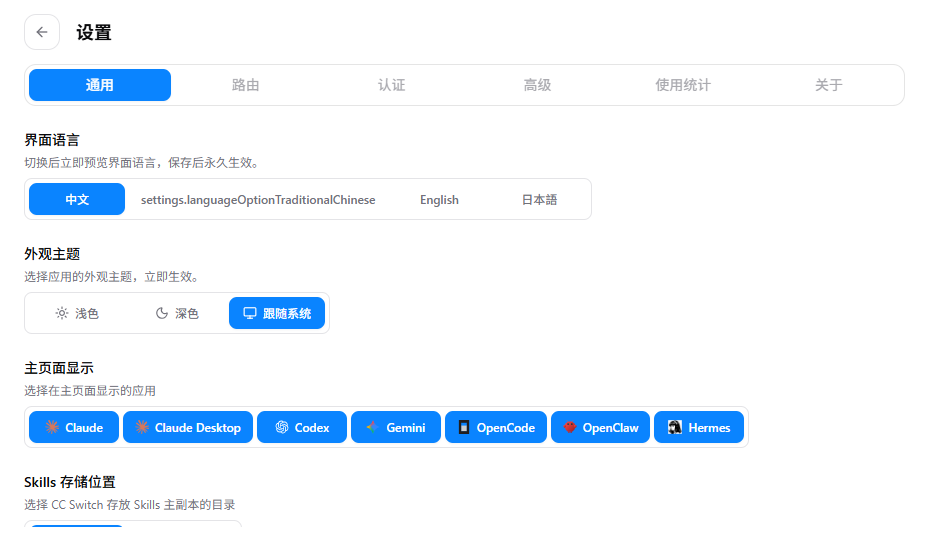Click the 外观主题 section heading
This screenshot has width=929, height=543.
point(52,254)
